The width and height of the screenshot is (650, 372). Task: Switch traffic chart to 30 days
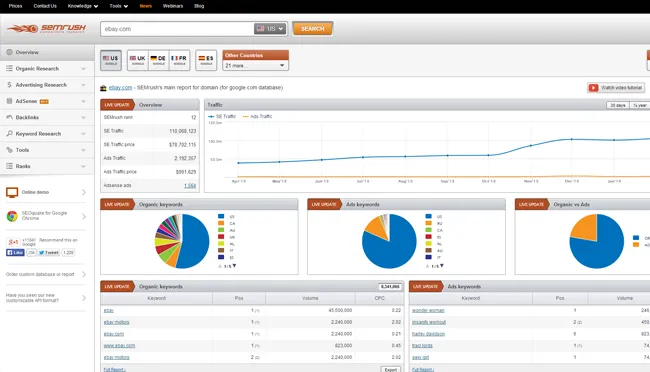pos(618,105)
